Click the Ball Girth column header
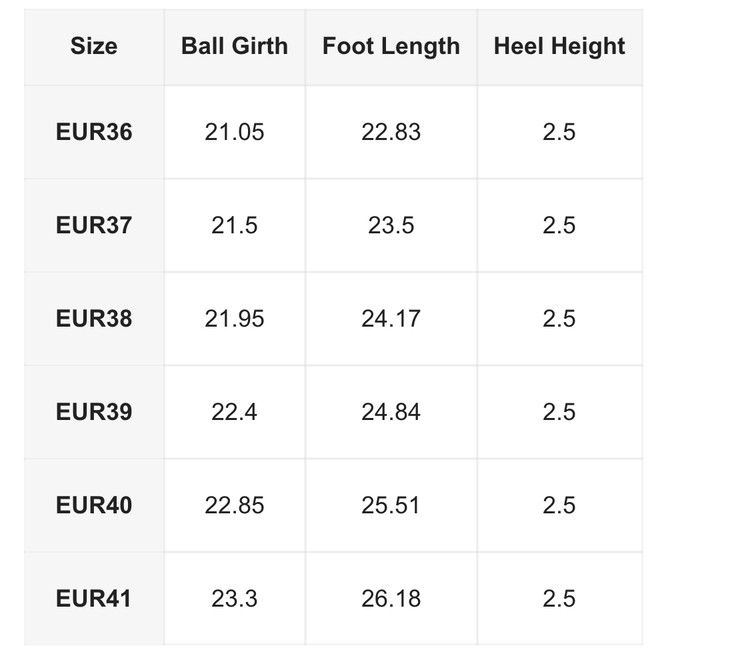Screen dimensions: 750x658 coord(234,46)
